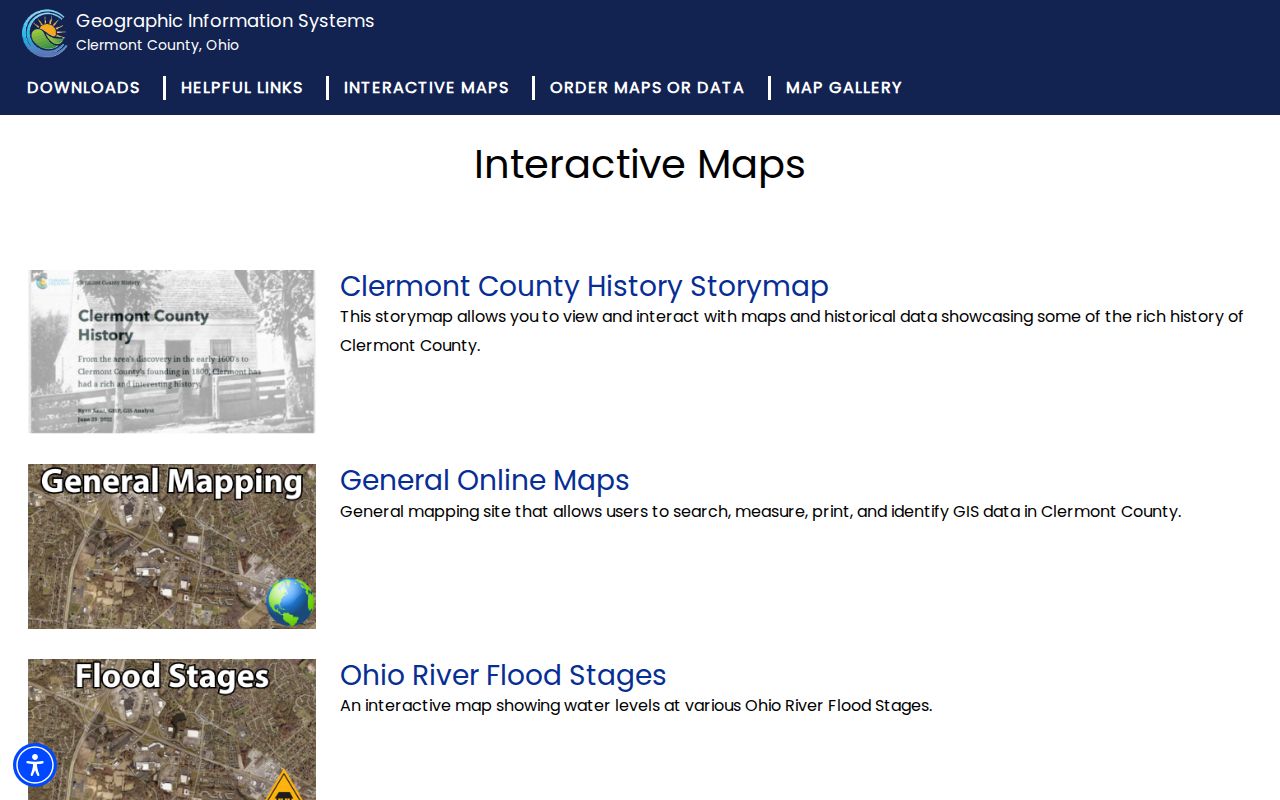Click the Geographic Information Systems site title
Viewport: 1280px width, 800px height.
point(225,21)
